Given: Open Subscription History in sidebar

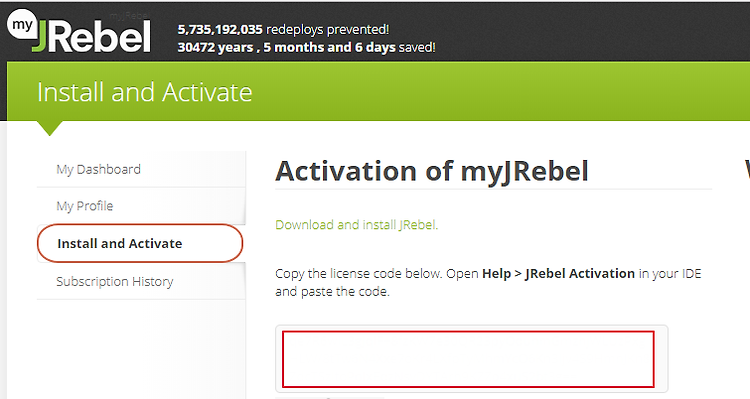Looking at the screenshot, I should pos(115,281).
